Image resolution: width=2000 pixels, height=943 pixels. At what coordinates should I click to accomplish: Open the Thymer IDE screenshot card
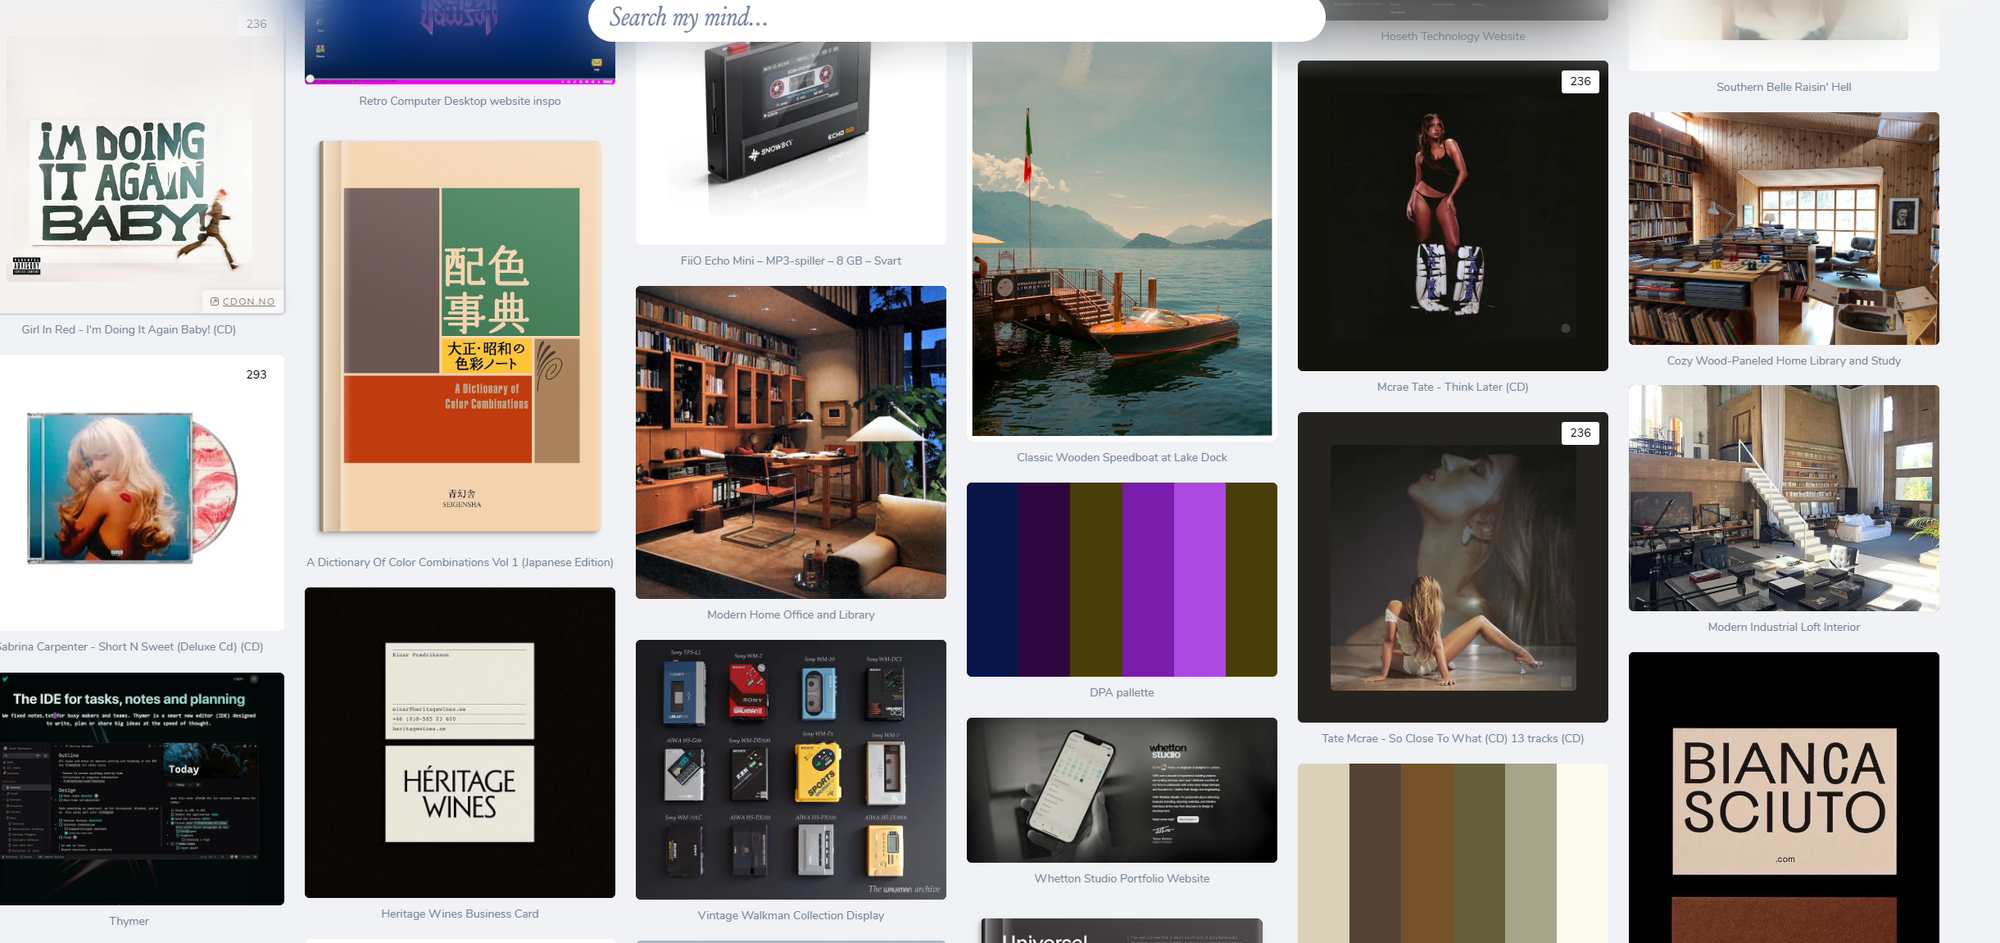141,788
